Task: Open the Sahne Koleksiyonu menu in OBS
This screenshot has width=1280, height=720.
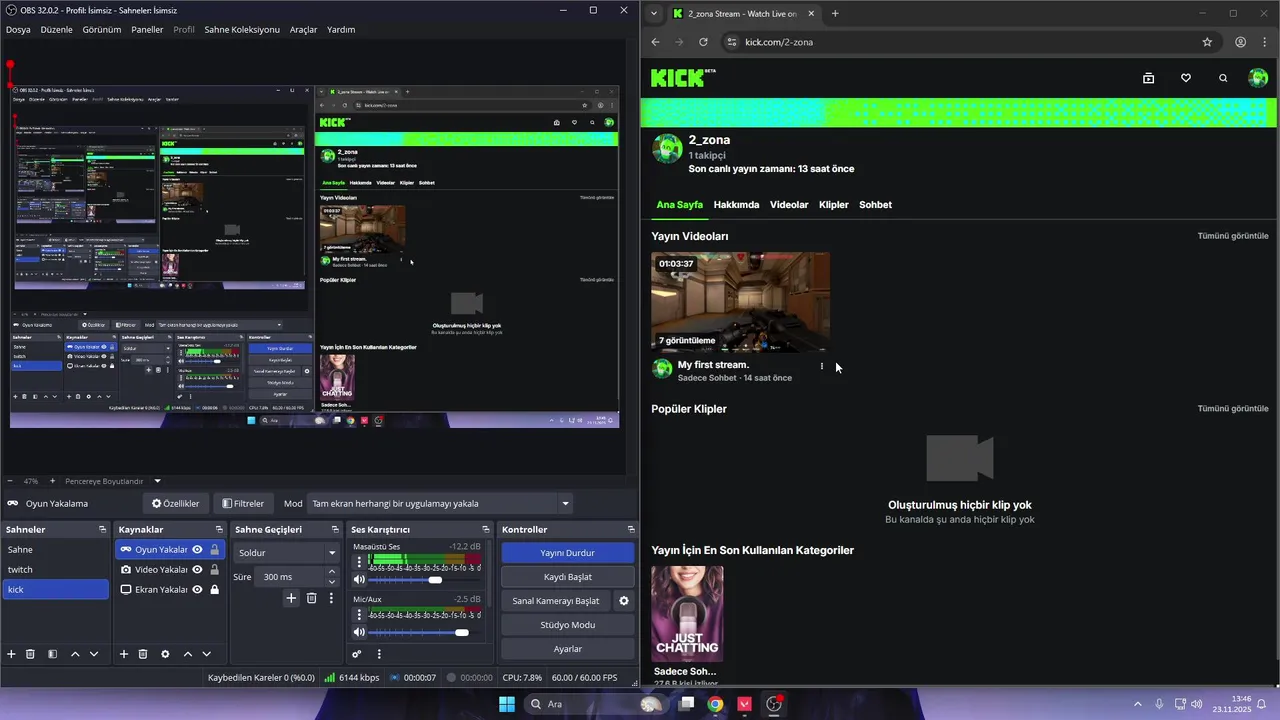Action: click(x=242, y=29)
